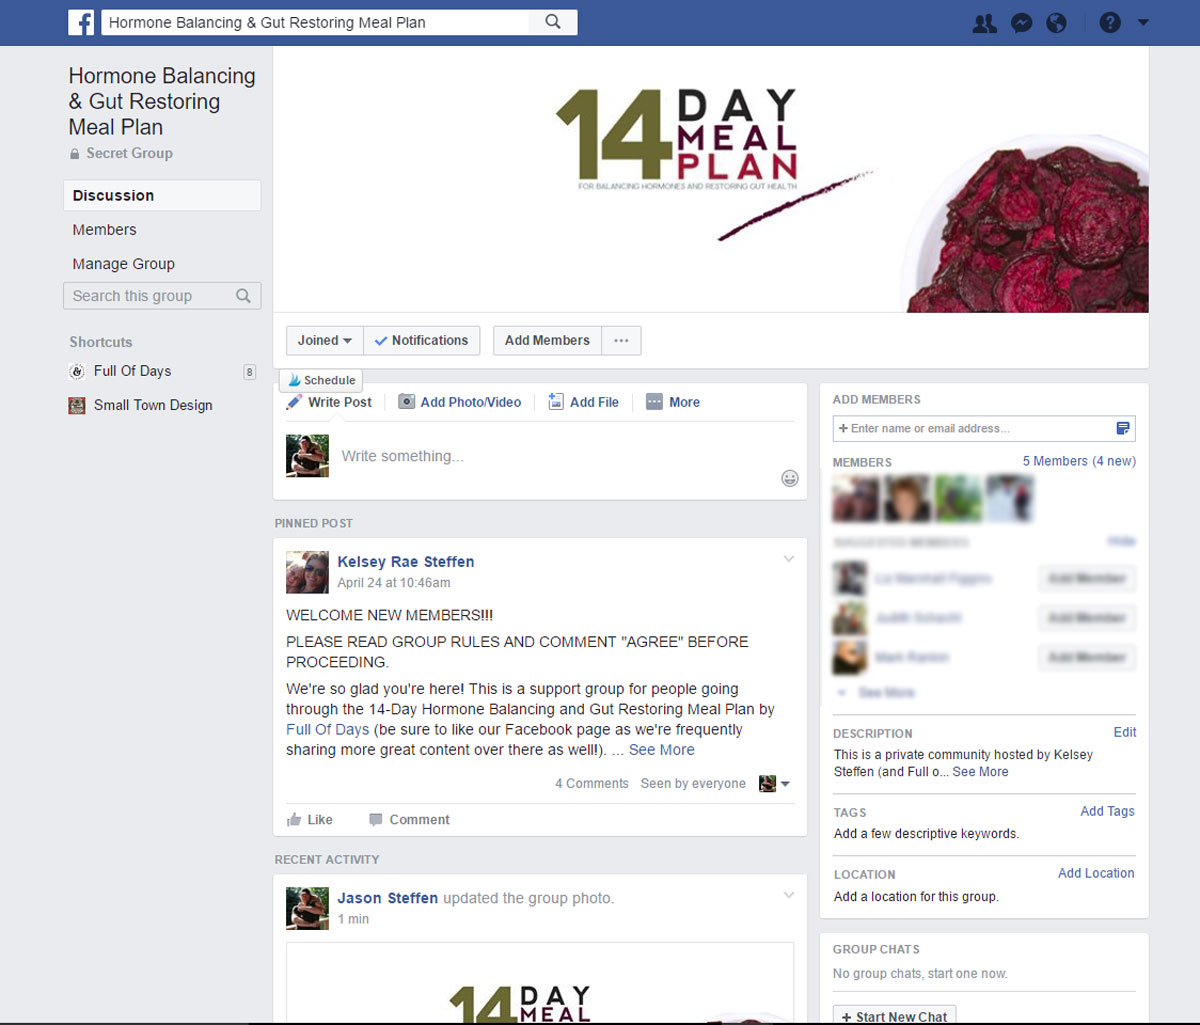Open the 5 Members (4 new) link
This screenshot has width=1200, height=1025.
tap(1079, 461)
